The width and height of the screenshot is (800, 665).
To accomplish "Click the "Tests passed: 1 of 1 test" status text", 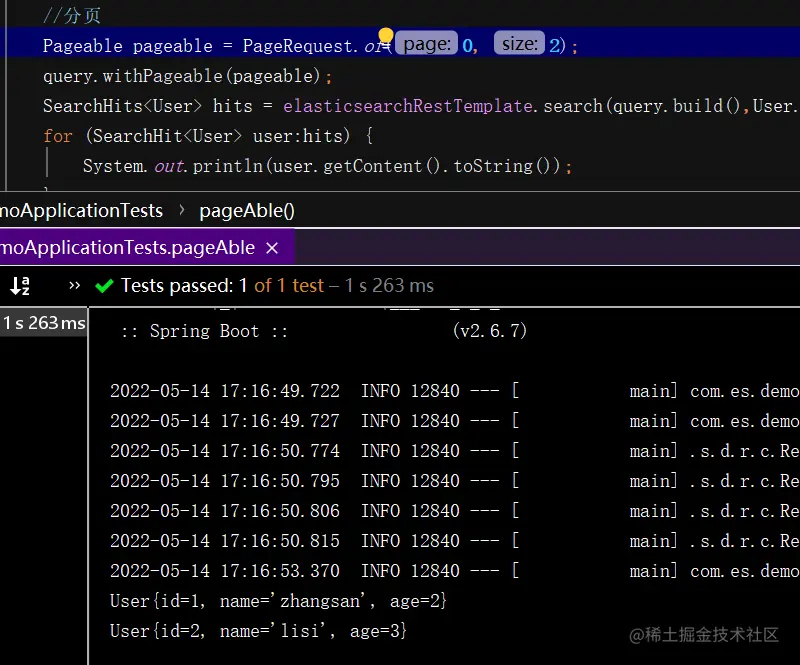I will tap(222, 286).
